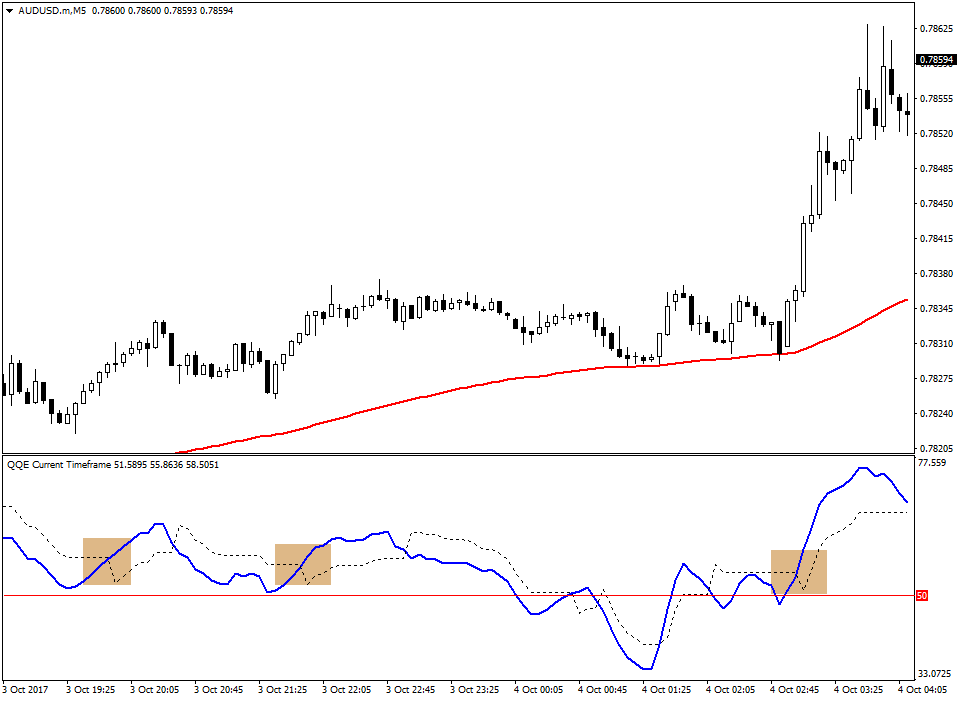Click the current price tag 0.78594

pos(936,58)
